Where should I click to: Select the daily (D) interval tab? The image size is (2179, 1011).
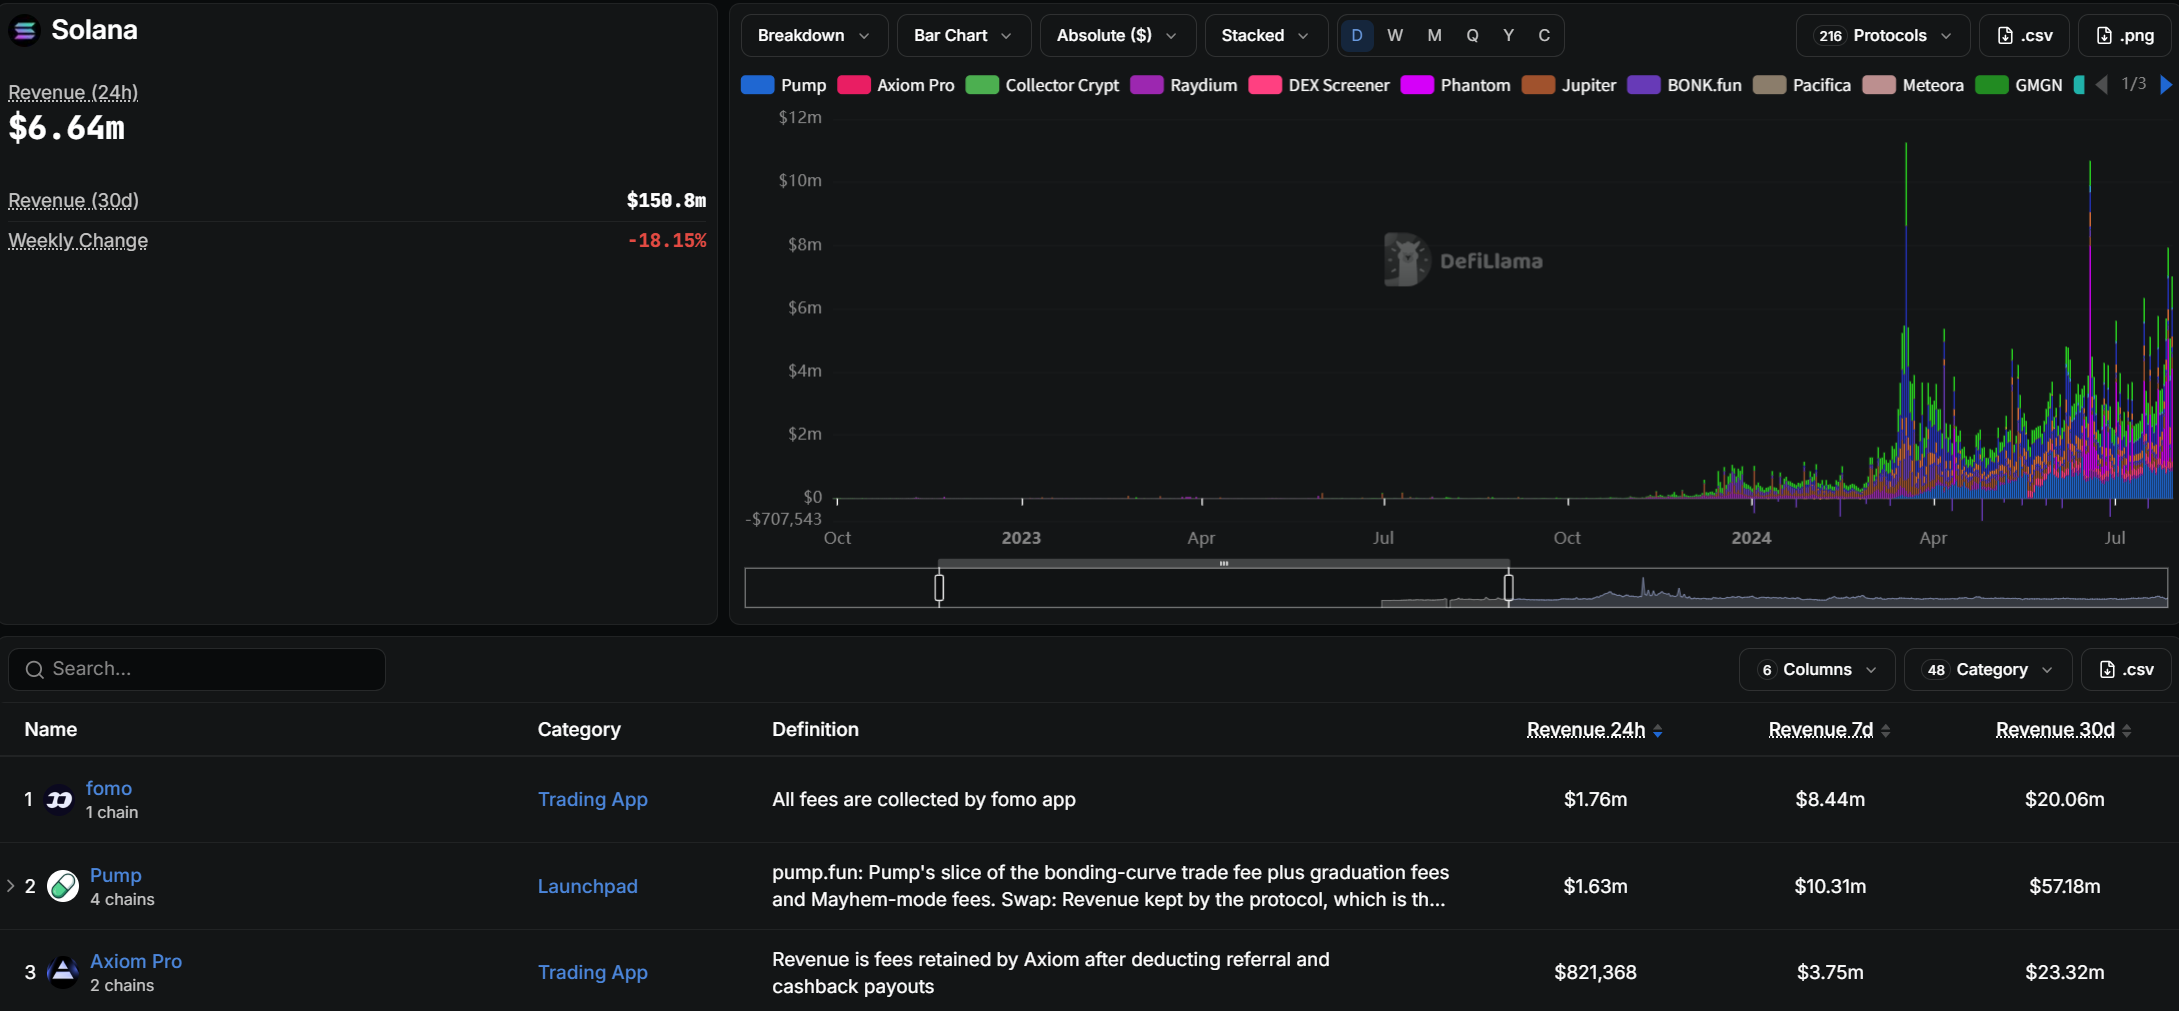1357,36
